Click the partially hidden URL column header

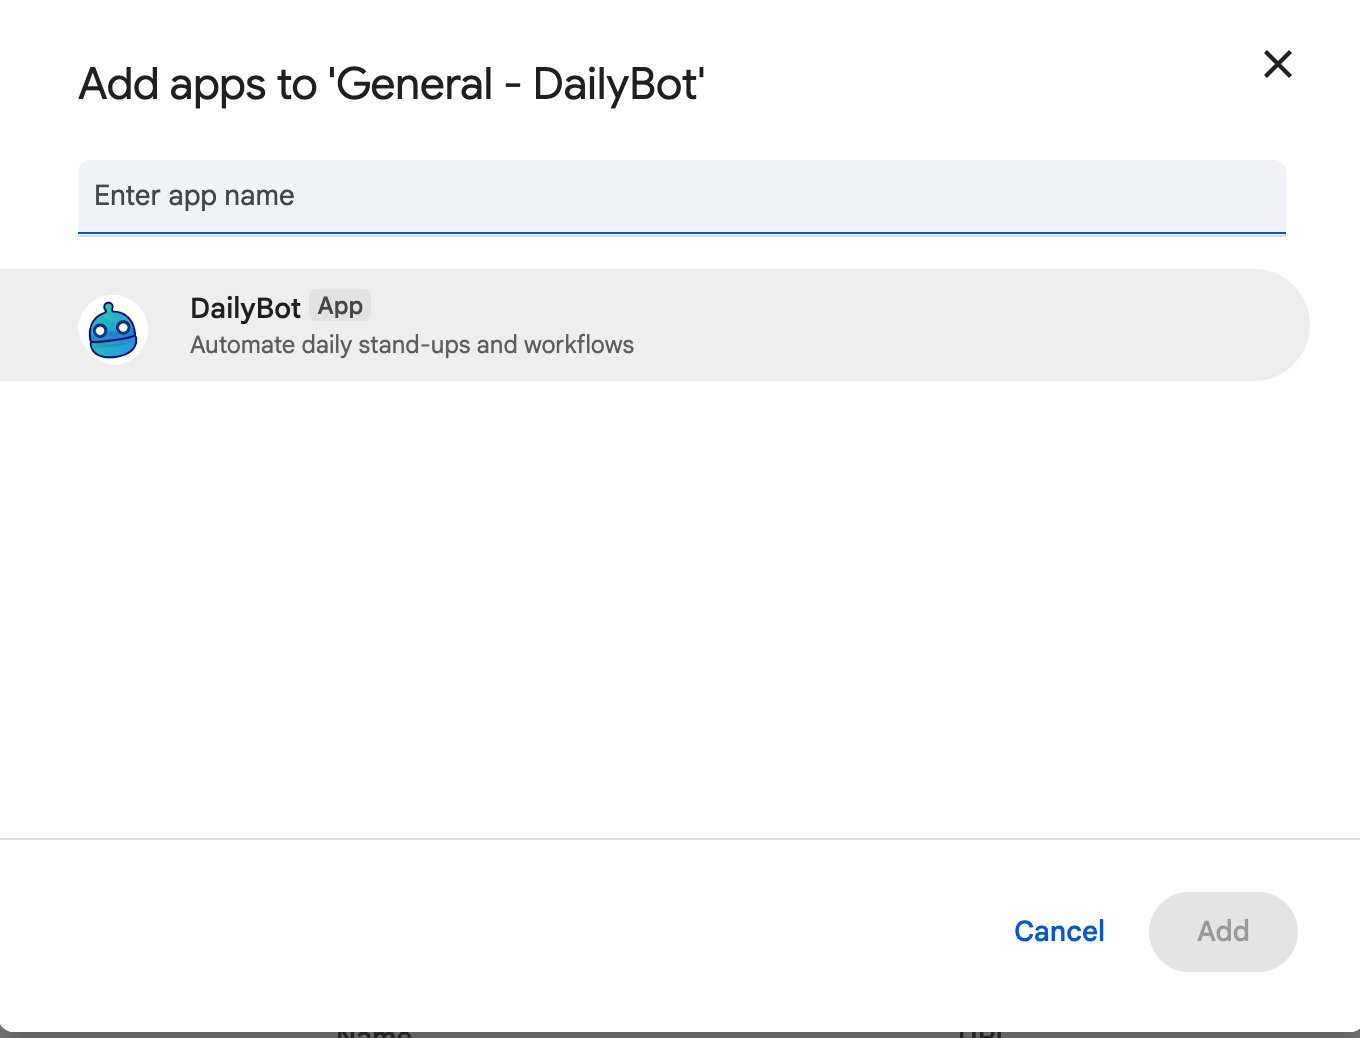[x=979, y=1033]
